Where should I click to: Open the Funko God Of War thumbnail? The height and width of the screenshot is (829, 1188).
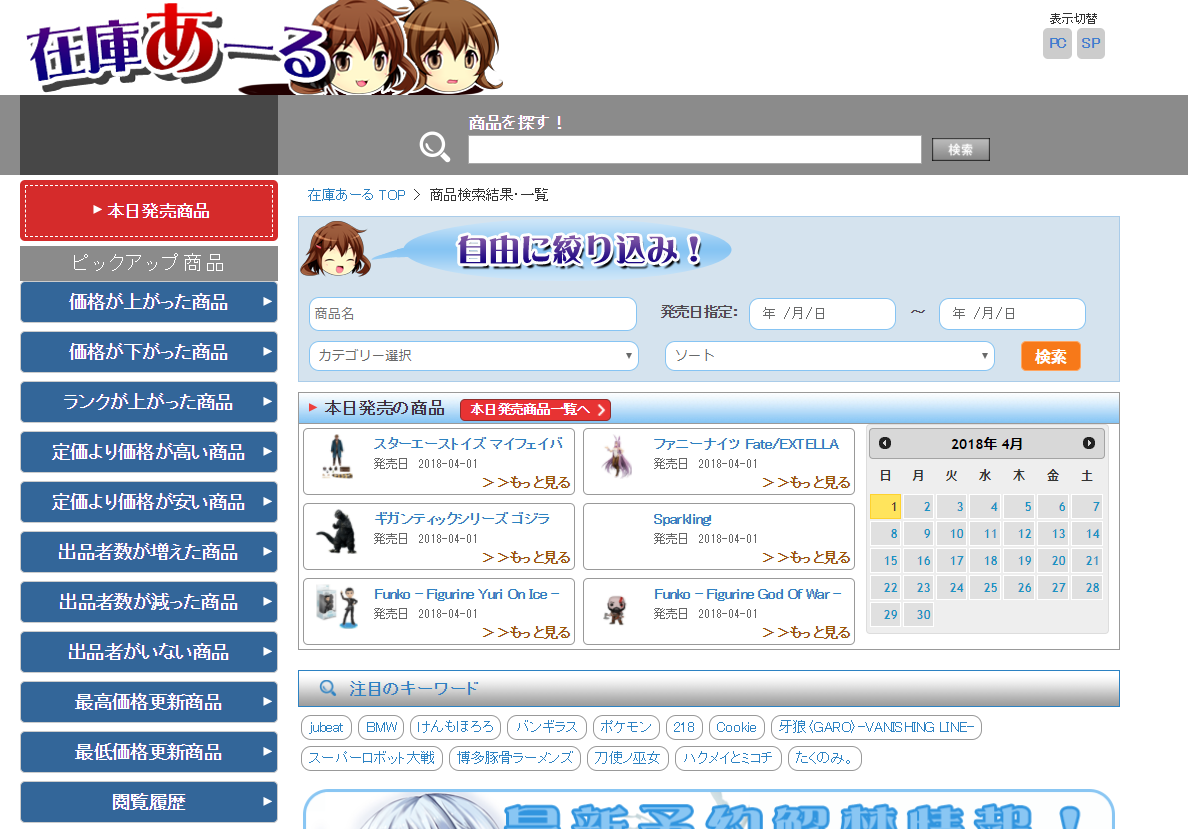[x=616, y=609]
